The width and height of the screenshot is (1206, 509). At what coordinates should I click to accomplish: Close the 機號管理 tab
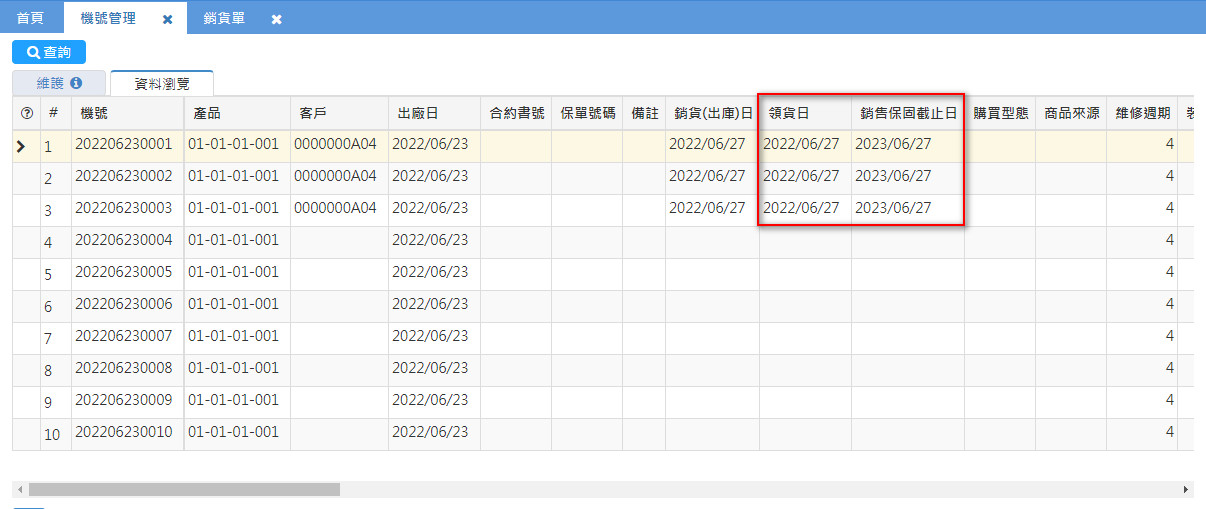click(x=167, y=19)
